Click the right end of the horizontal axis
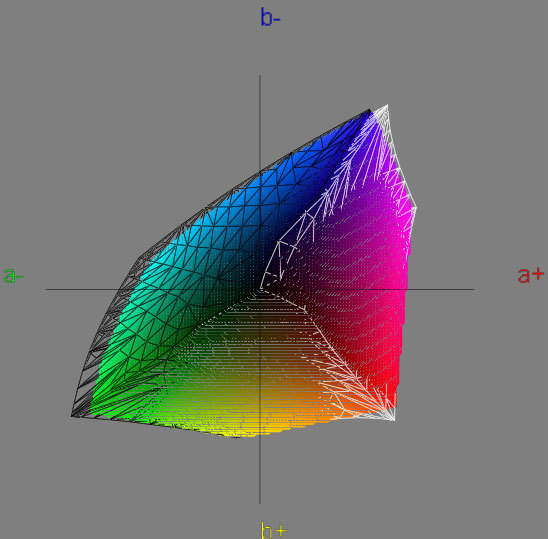The width and height of the screenshot is (548, 539). 473,289
